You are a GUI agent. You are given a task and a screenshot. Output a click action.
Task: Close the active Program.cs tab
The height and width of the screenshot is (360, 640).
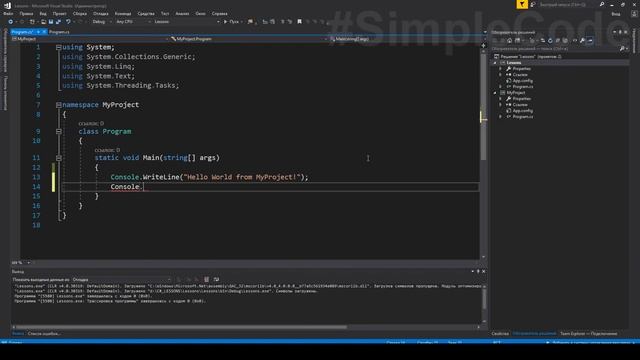tap(44, 32)
